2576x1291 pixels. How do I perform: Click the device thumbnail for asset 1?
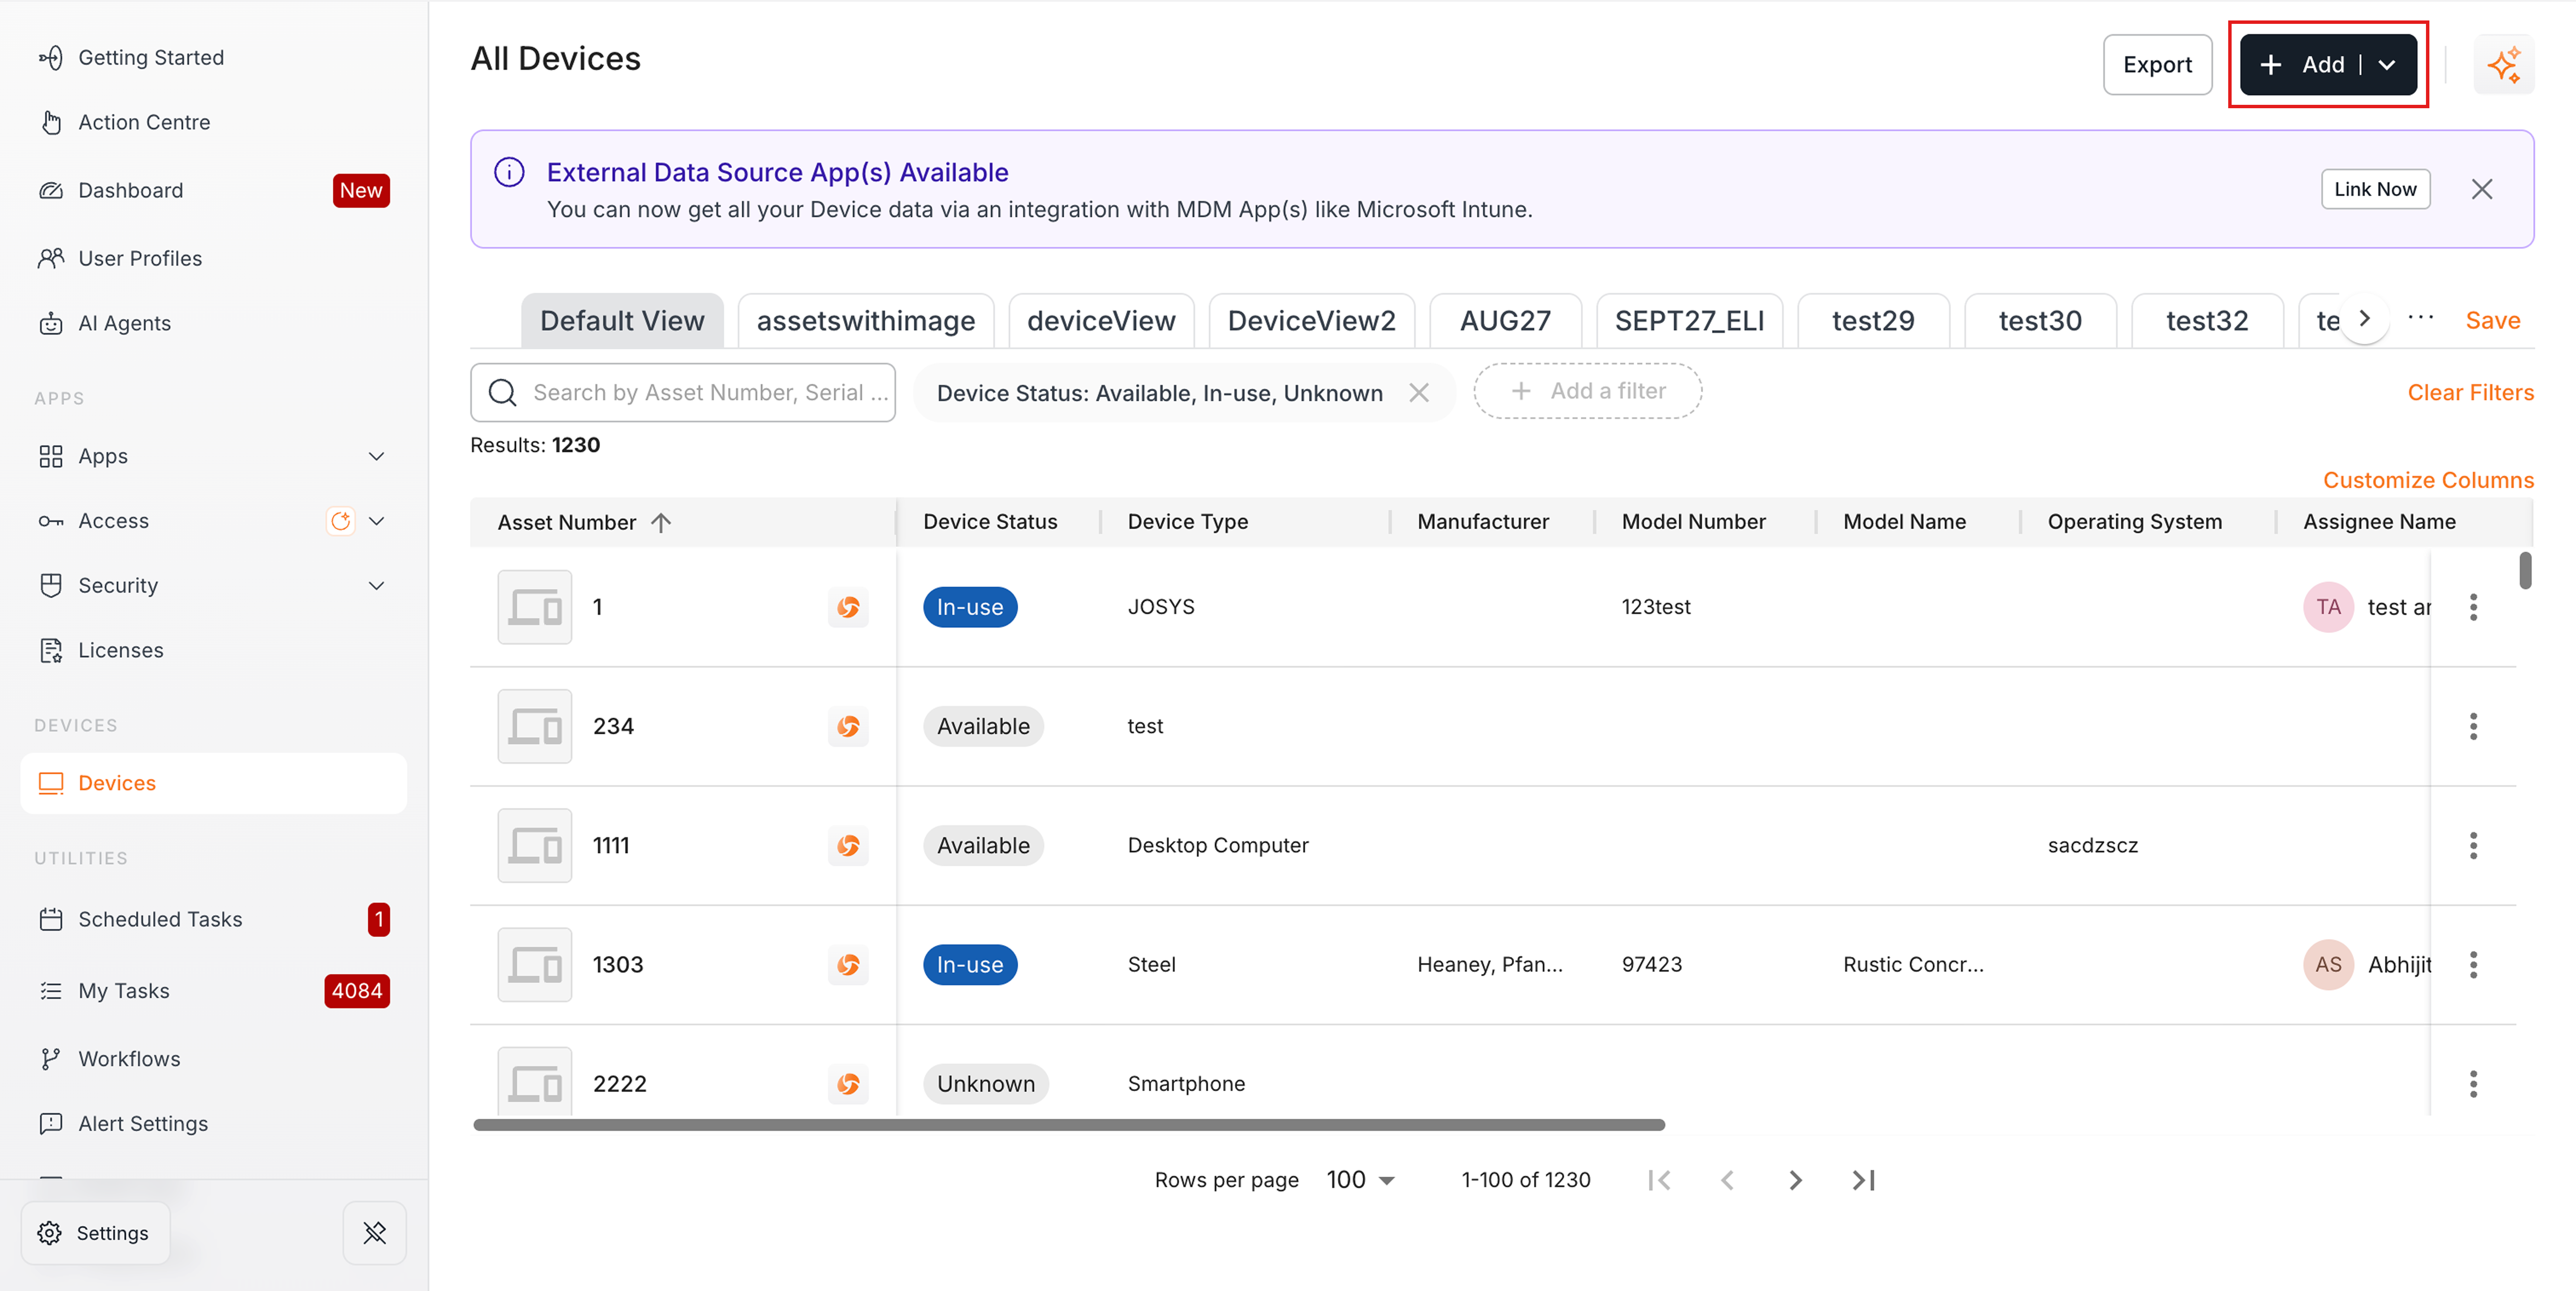(535, 607)
